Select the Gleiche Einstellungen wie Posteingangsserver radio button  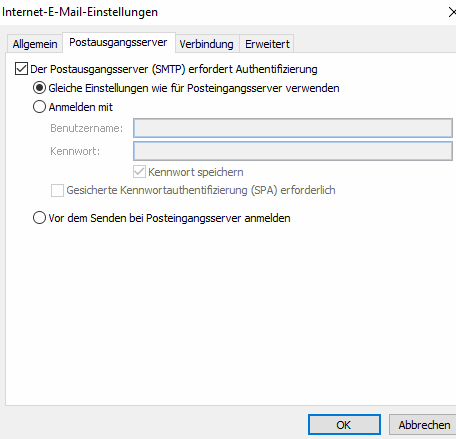tap(39, 88)
